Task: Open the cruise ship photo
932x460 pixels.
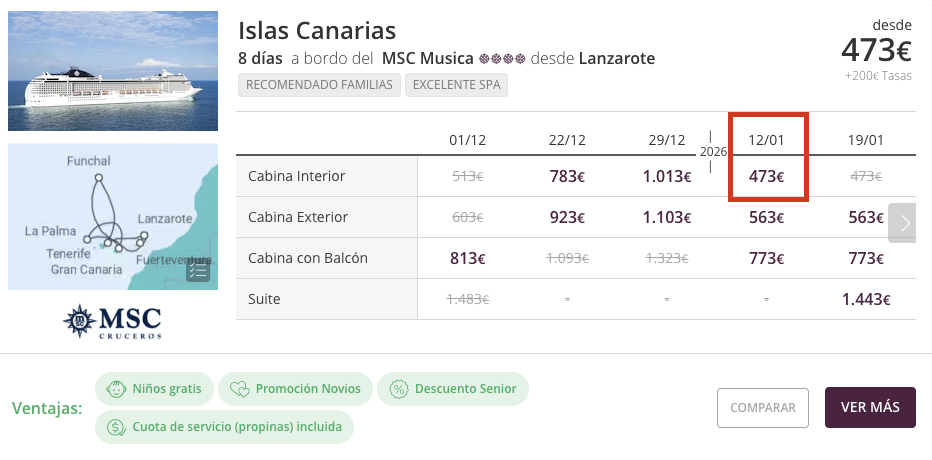Action: (113, 71)
